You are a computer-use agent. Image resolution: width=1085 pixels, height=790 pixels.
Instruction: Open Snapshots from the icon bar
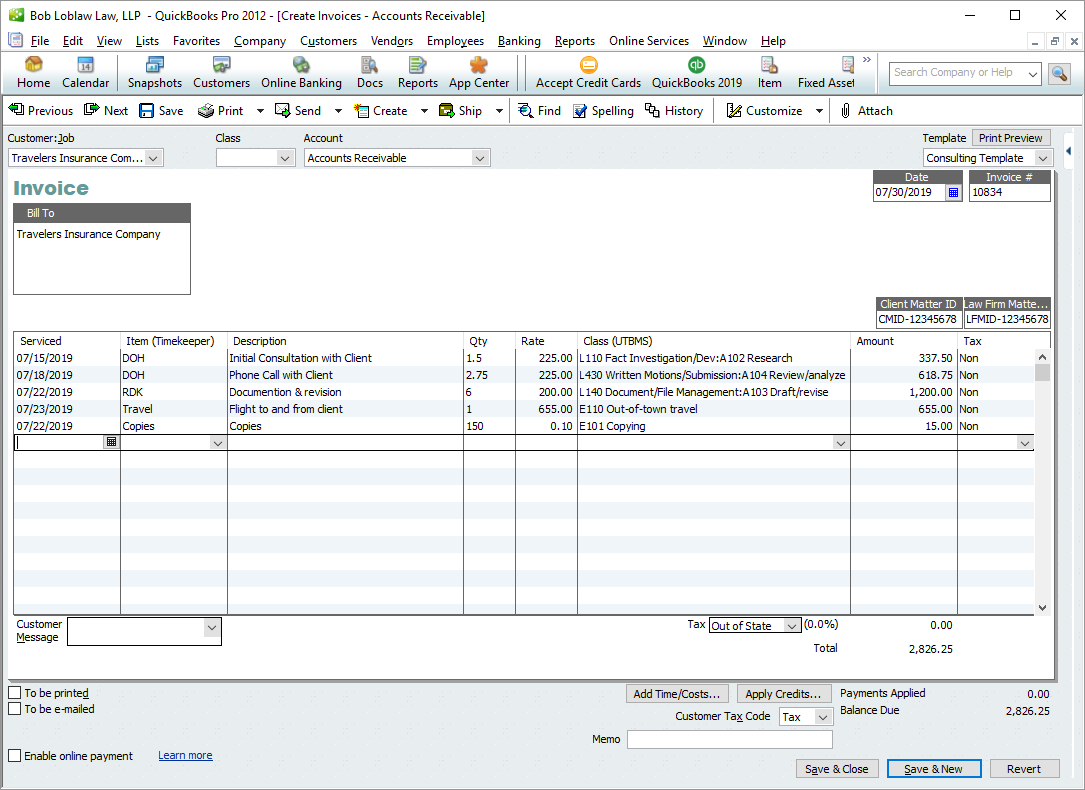pos(154,73)
